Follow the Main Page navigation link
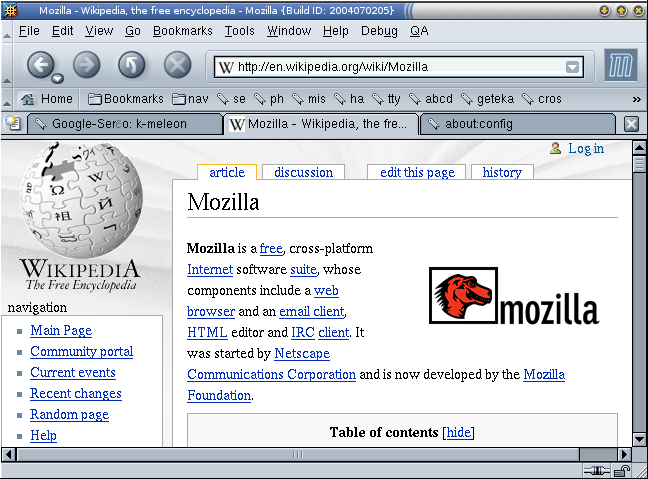 tap(61, 331)
